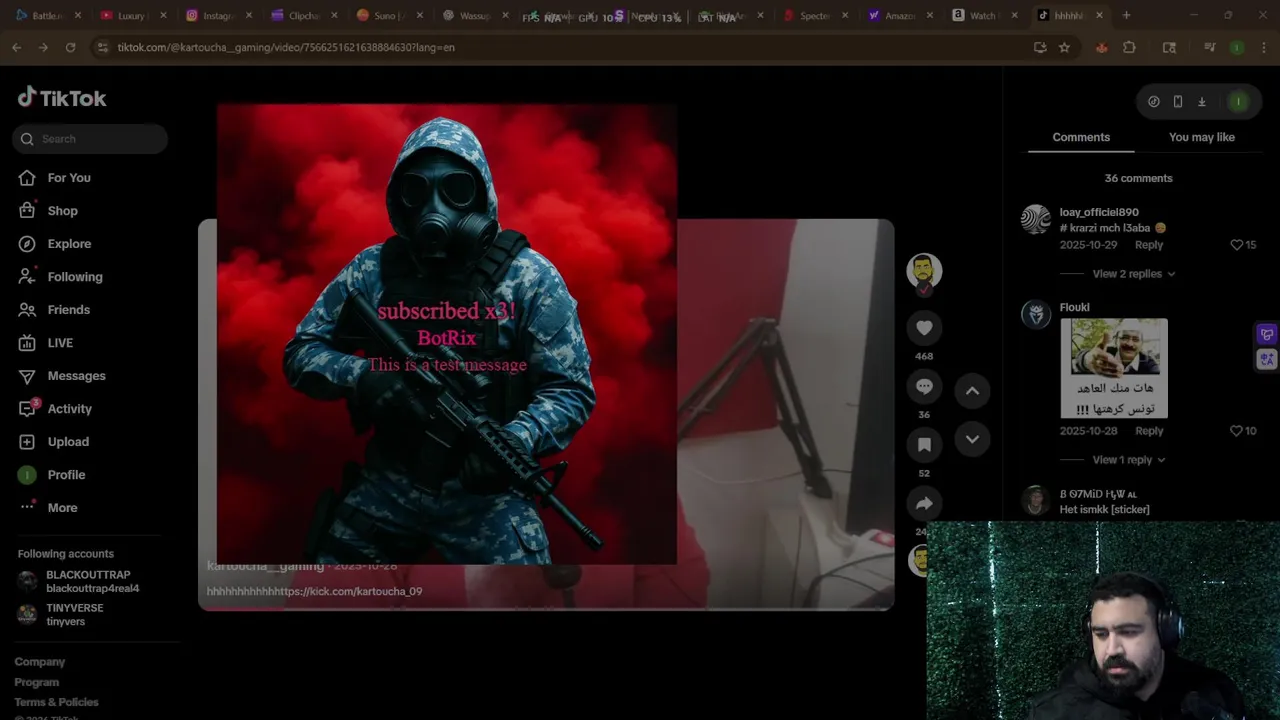Go back in browser
Viewport: 1280px width, 720px height.
[x=16, y=47]
